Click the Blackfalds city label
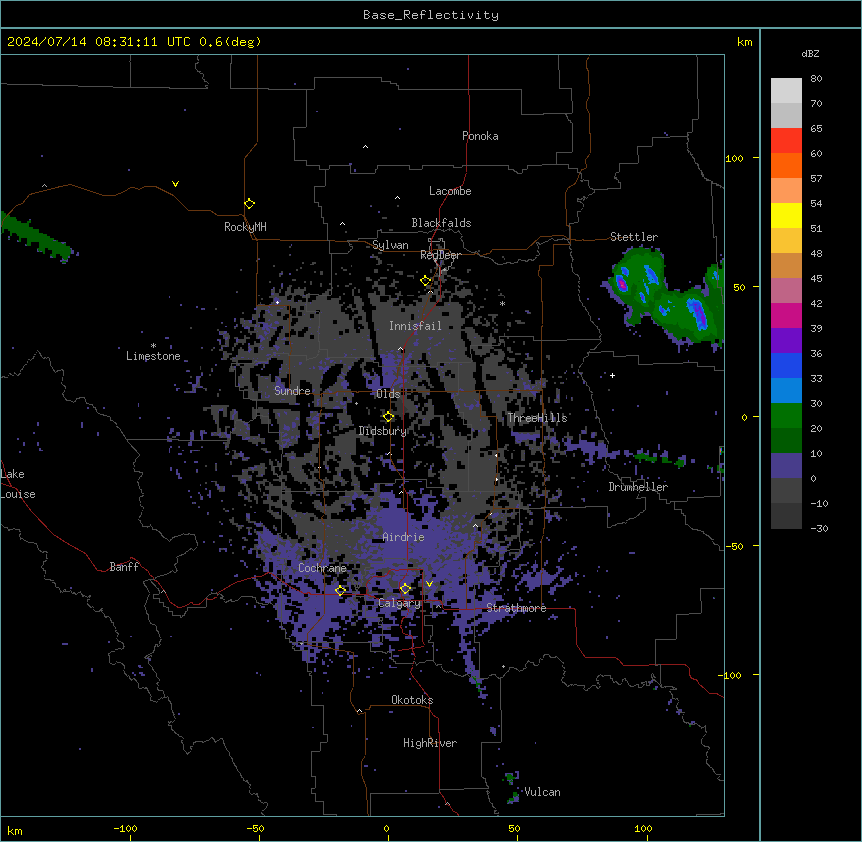 (x=441, y=223)
